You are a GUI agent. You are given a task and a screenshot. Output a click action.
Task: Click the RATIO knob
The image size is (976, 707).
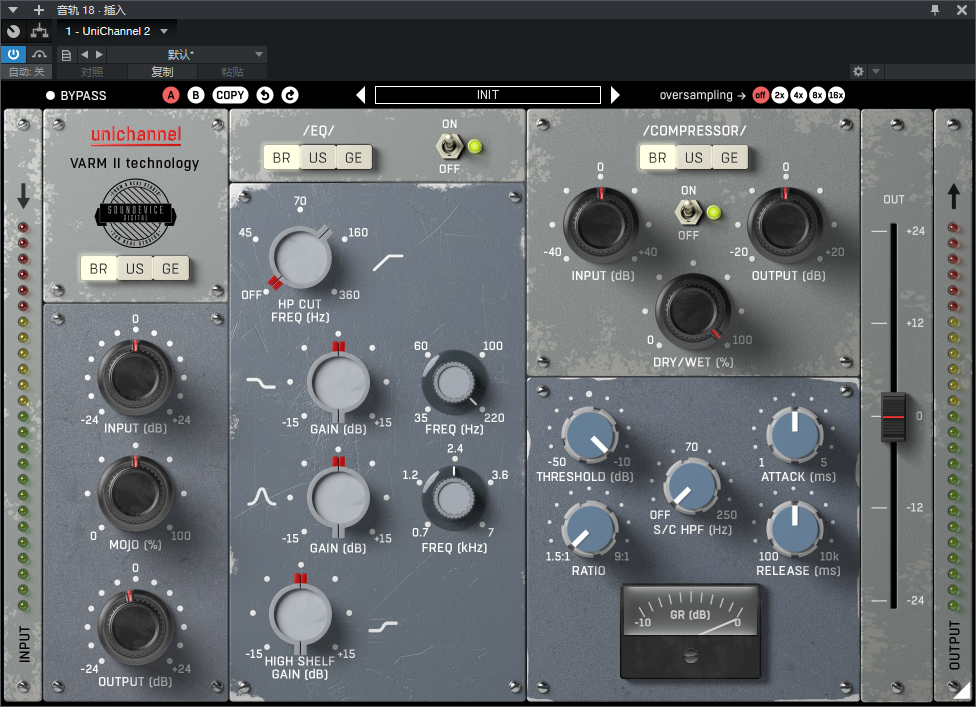coord(589,530)
